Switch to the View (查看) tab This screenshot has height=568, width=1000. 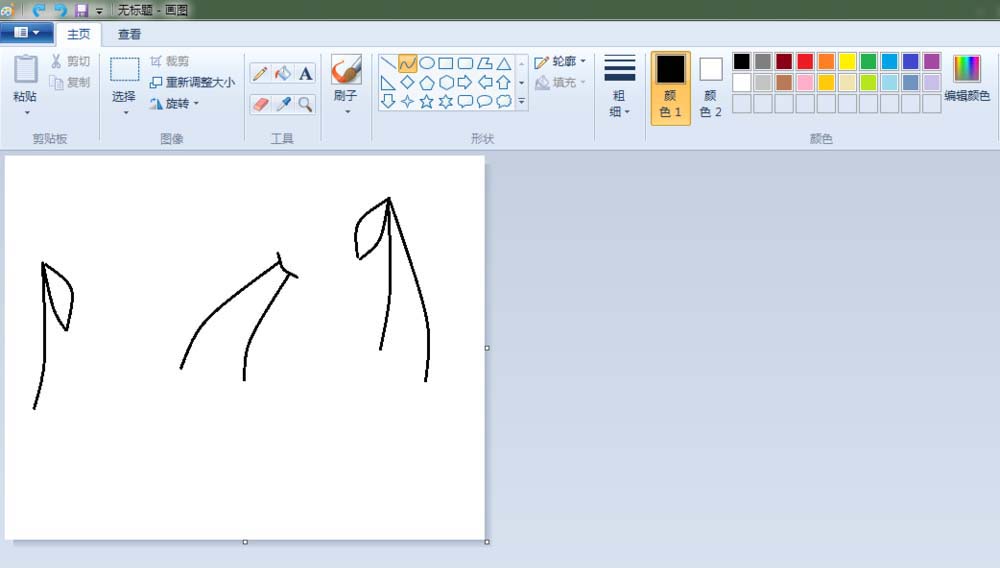129,34
